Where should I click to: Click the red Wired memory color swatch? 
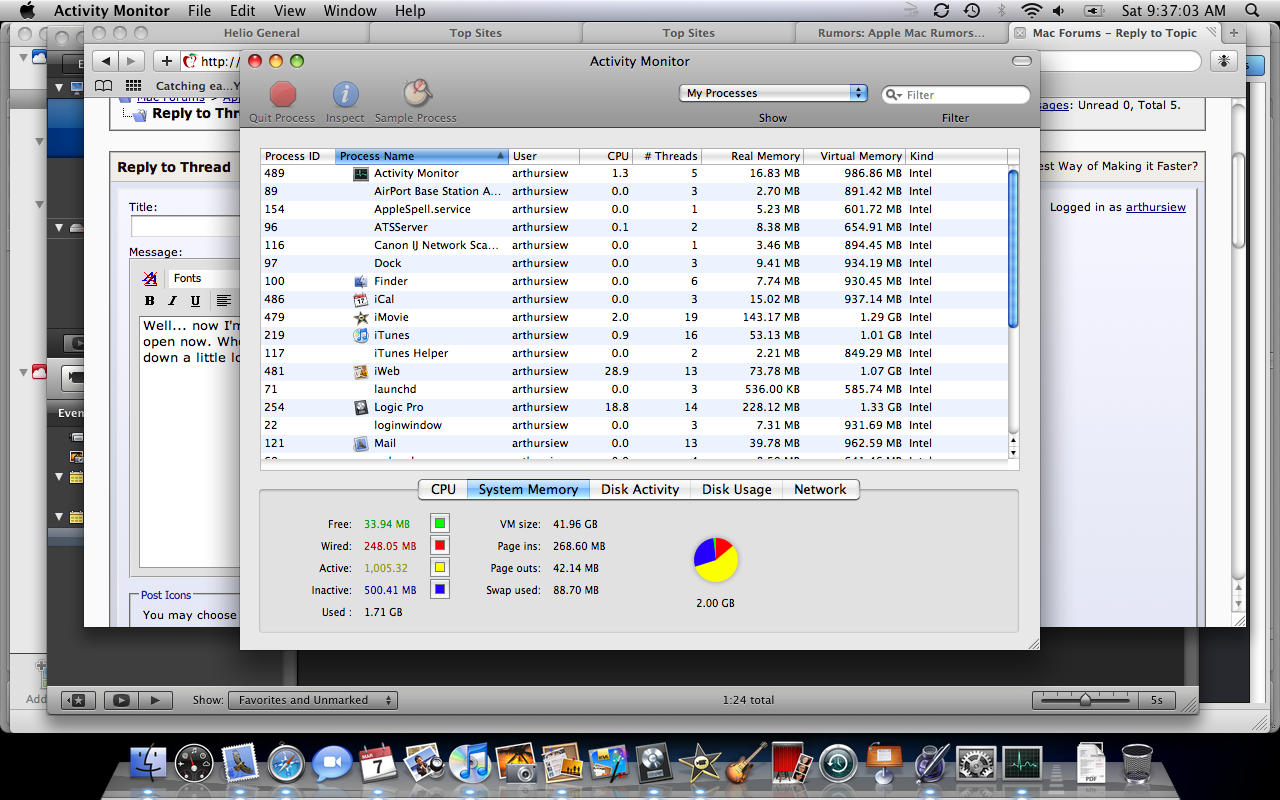click(440, 545)
